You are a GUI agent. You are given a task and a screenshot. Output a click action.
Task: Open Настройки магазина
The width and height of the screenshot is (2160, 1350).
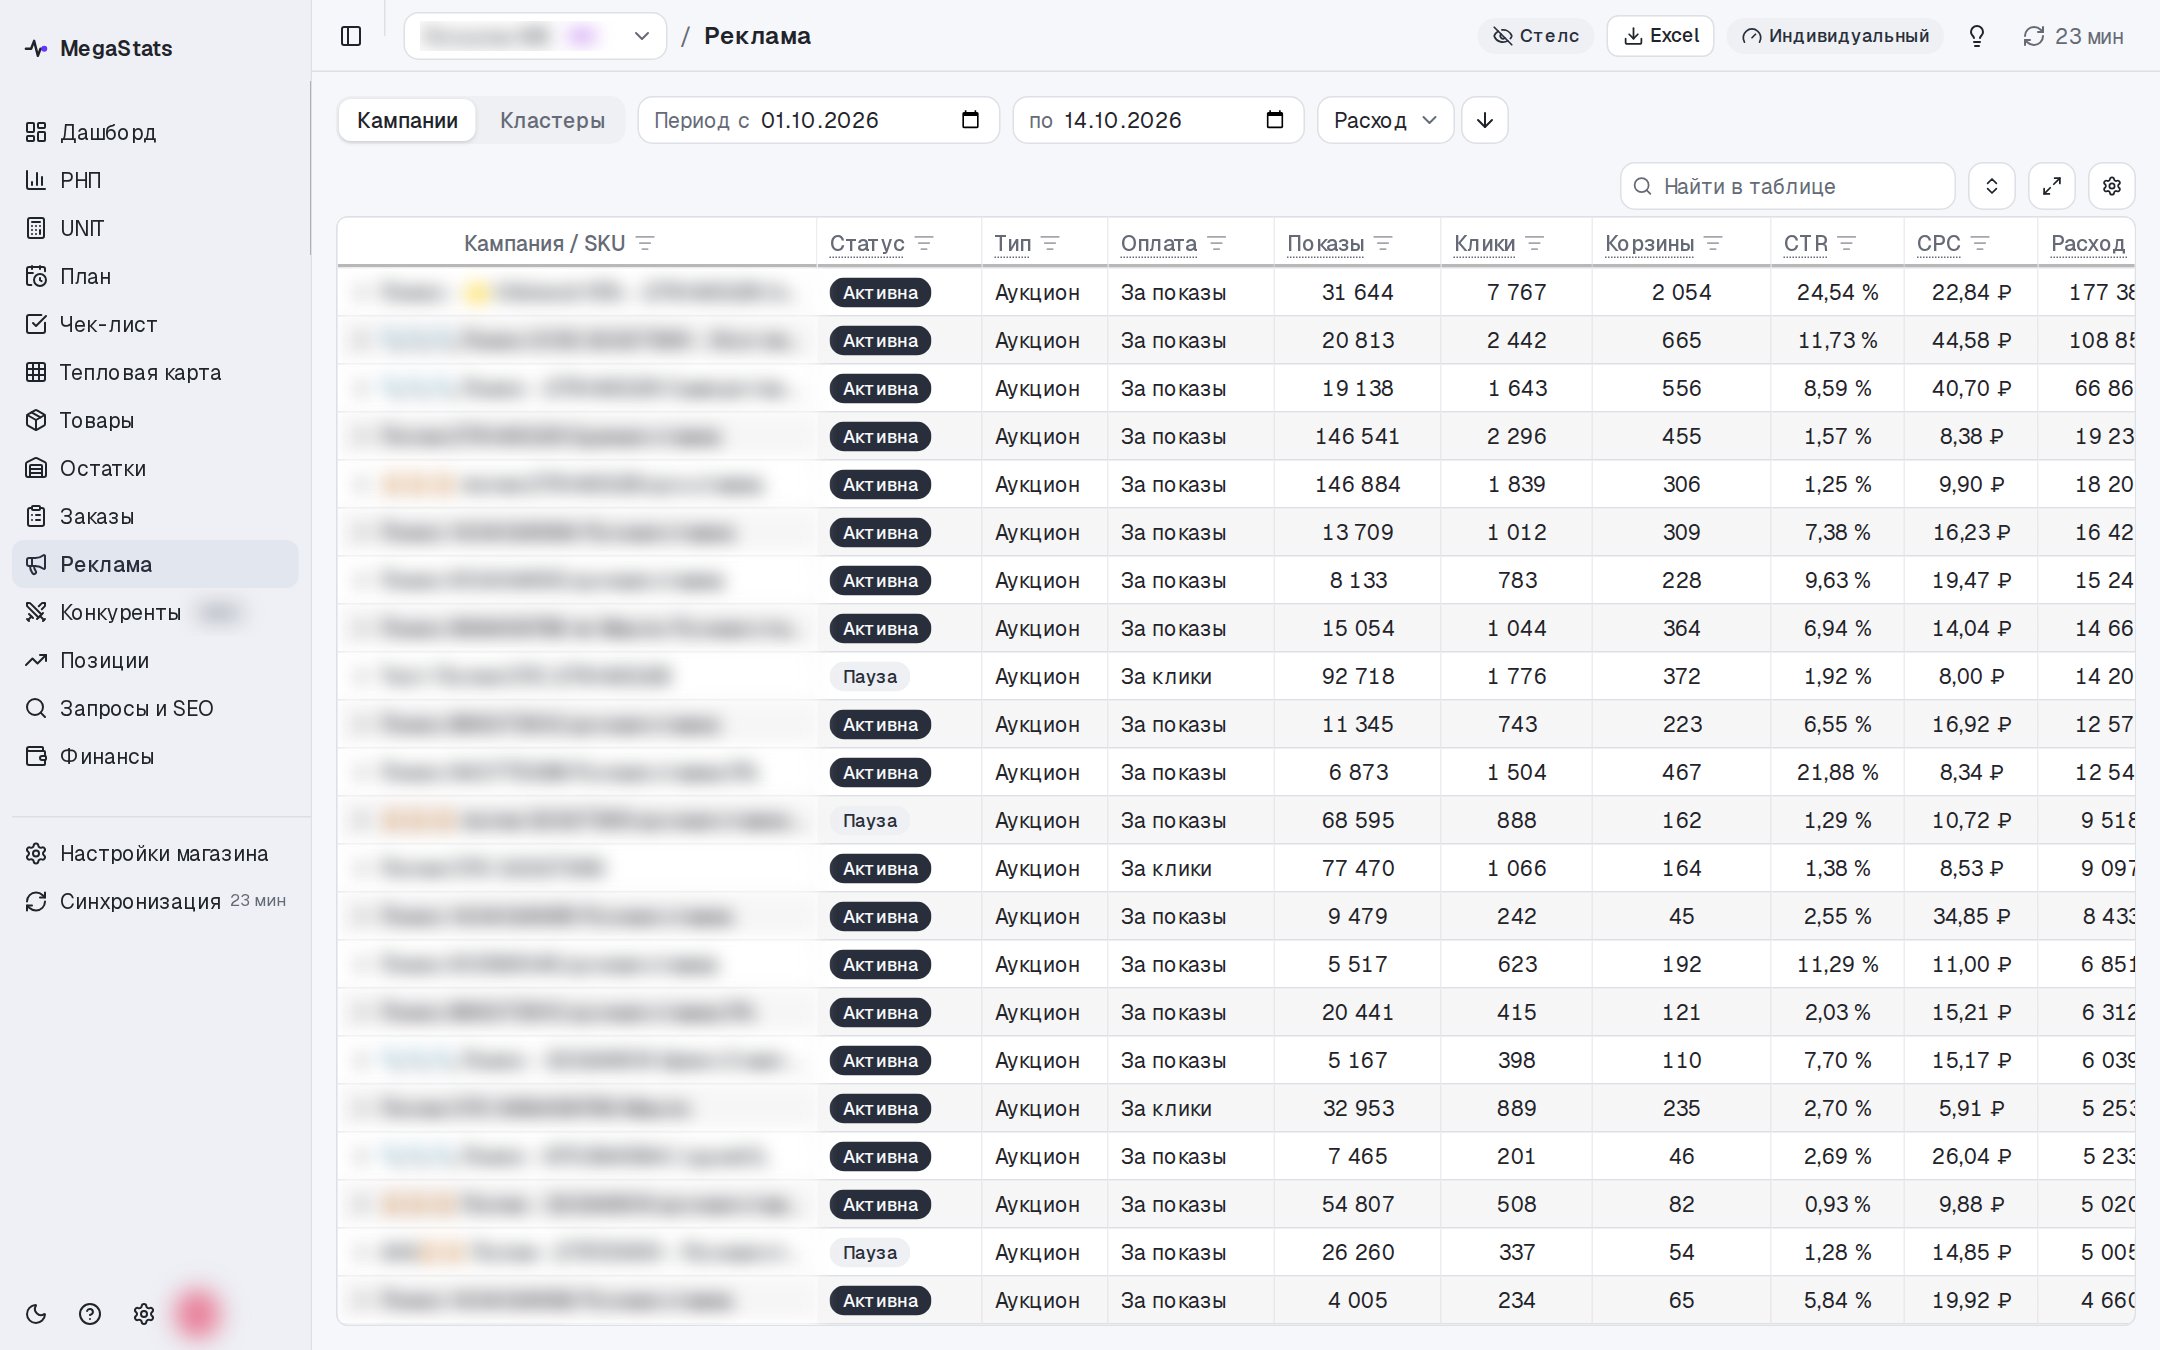155,853
